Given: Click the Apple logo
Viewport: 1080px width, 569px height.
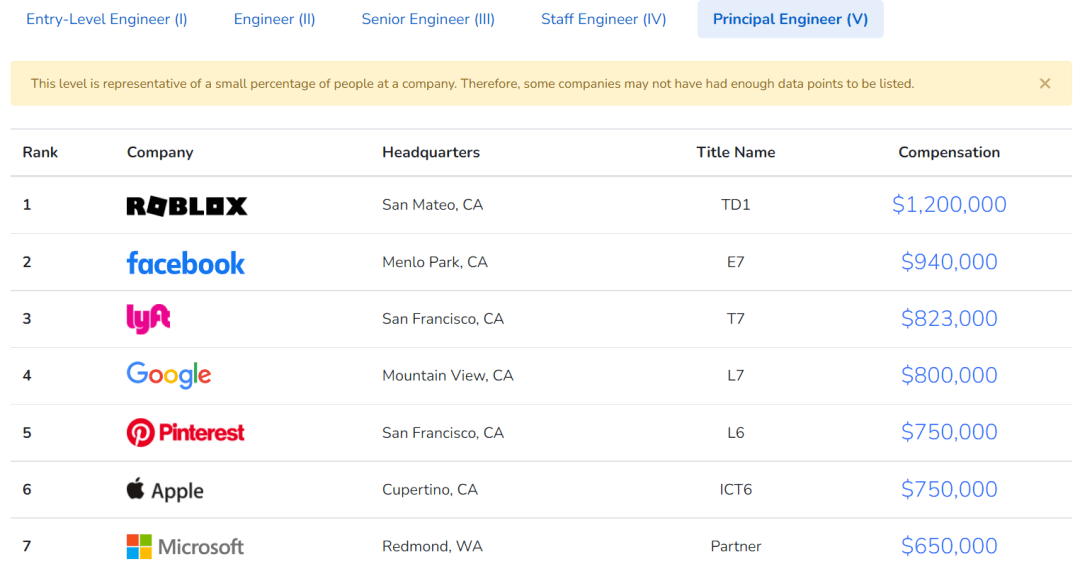Looking at the screenshot, I should click(165, 490).
